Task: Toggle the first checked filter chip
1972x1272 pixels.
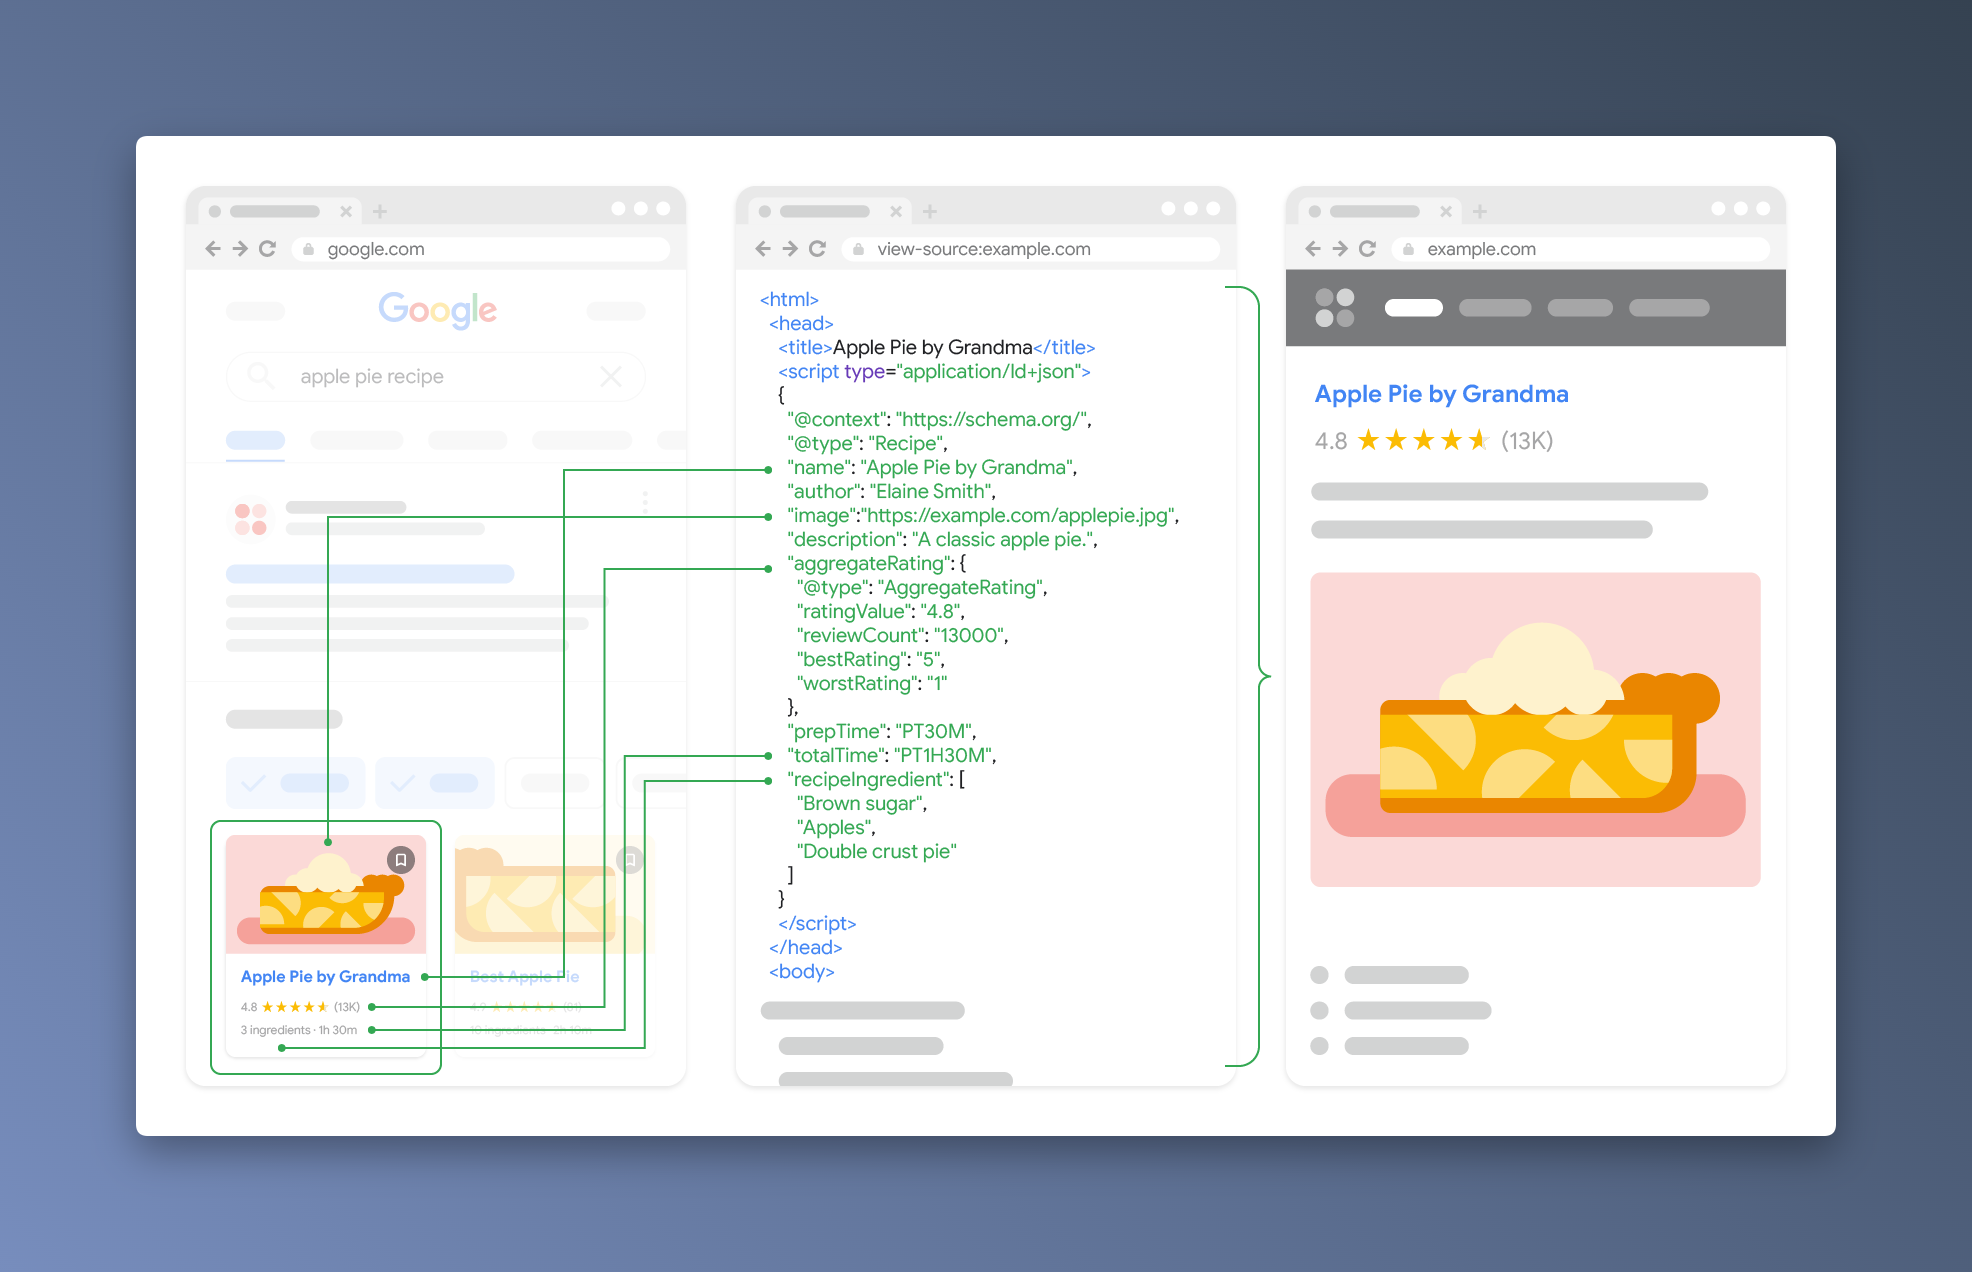Action: pos(295,783)
